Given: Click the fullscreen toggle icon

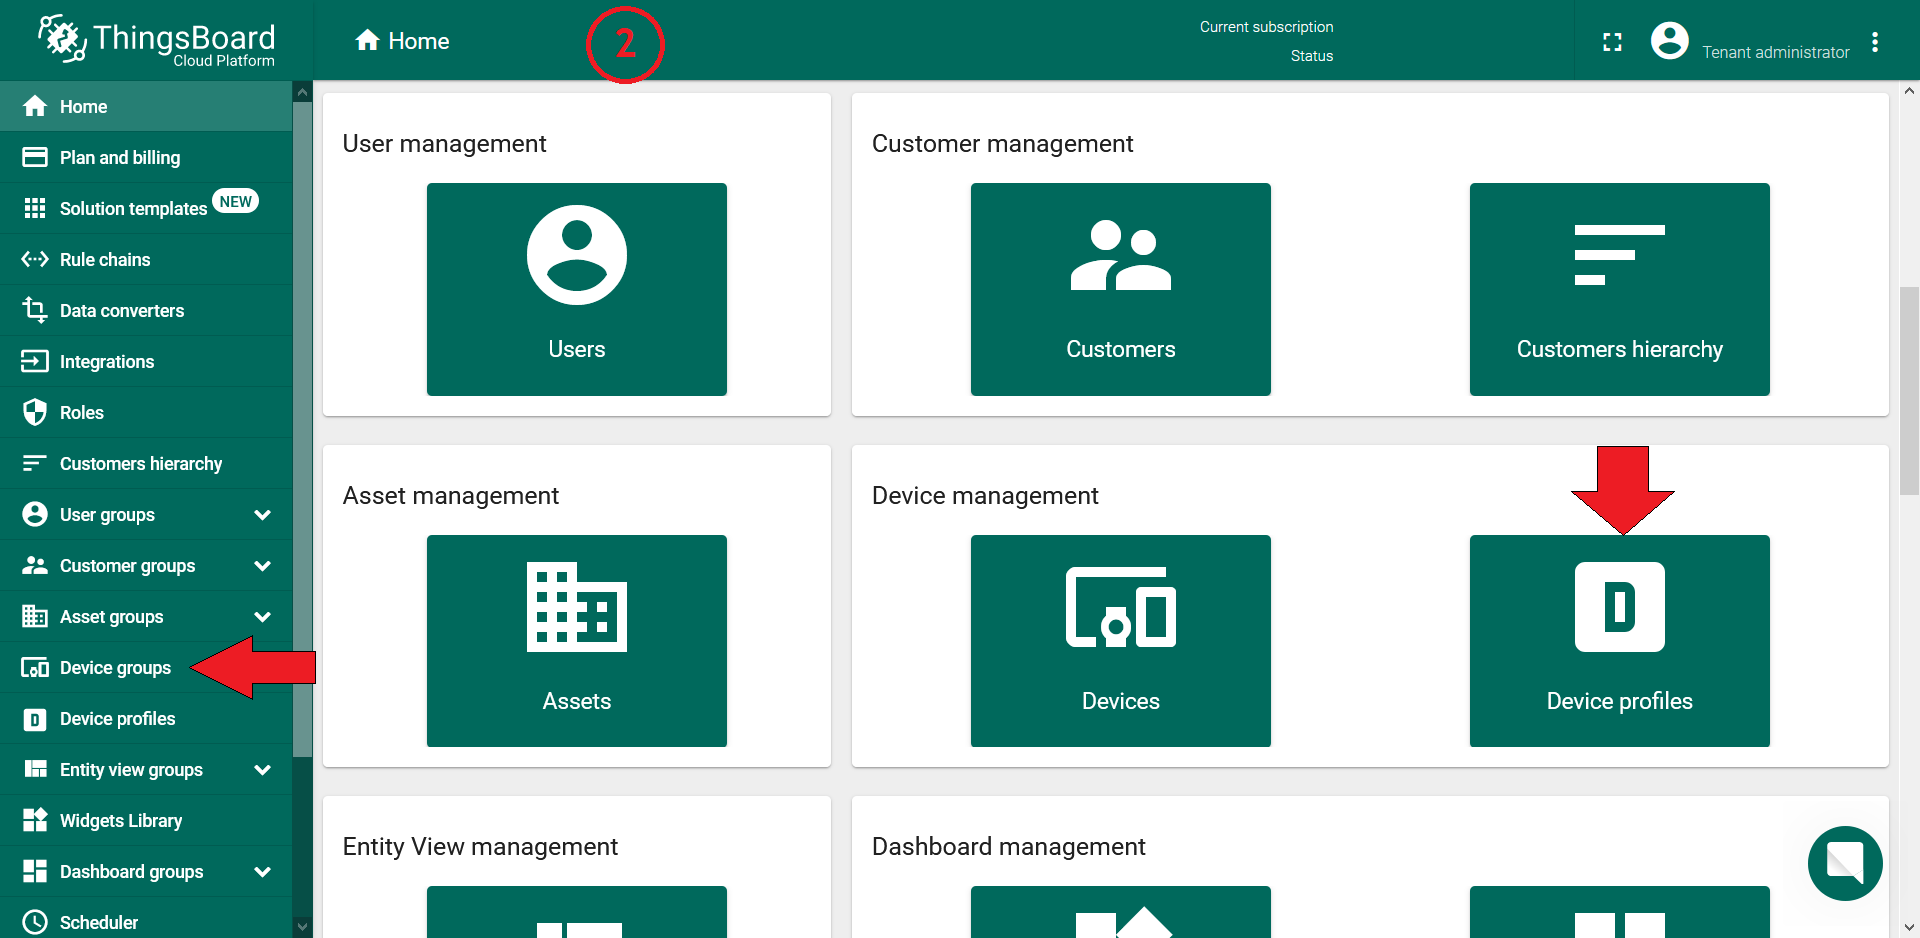Looking at the screenshot, I should (1612, 41).
